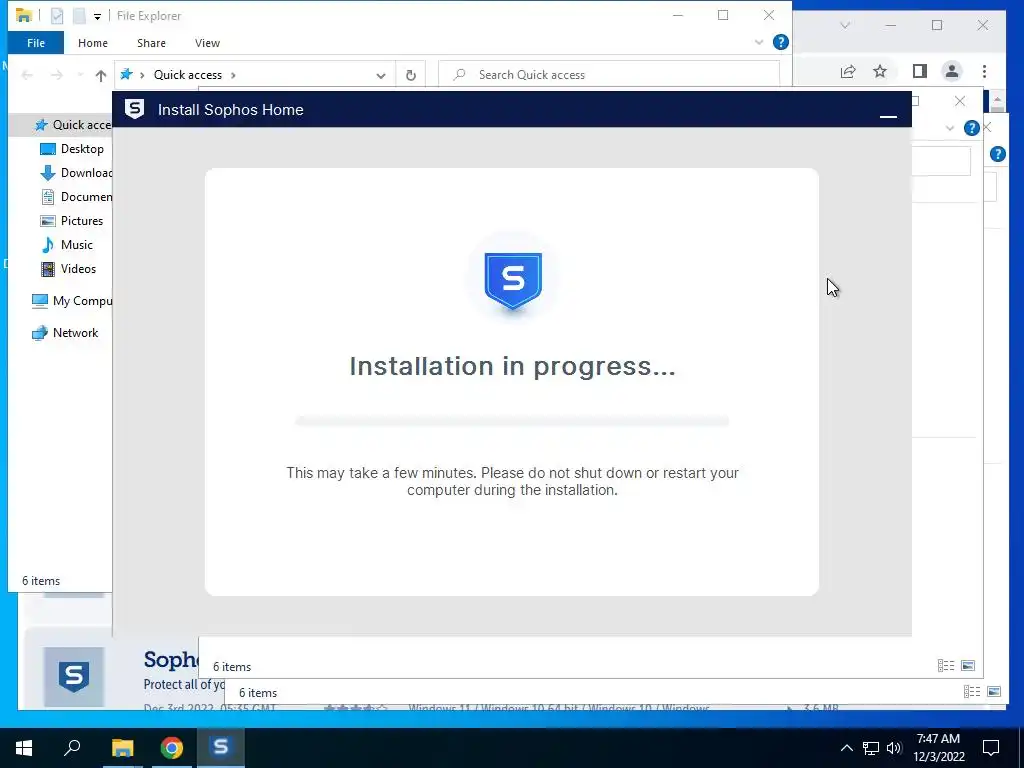Open Chrome three-dot menu
The image size is (1024, 768).
coord(984,71)
